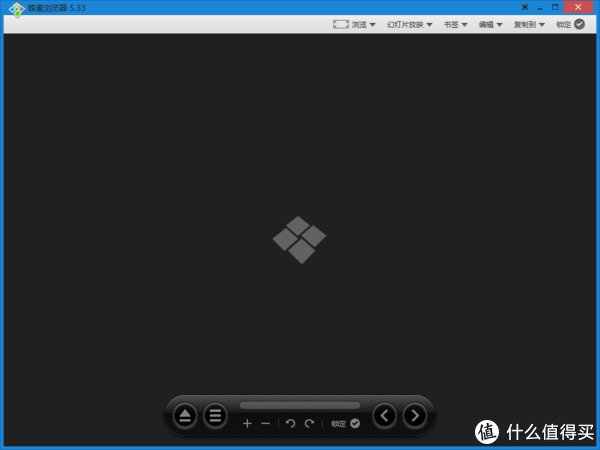
Task: Click the center four-diamond logo placeholder
Action: click(300, 240)
